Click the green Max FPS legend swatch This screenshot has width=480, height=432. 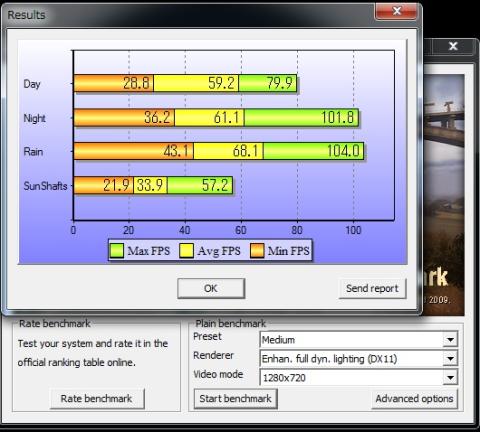tap(117, 251)
